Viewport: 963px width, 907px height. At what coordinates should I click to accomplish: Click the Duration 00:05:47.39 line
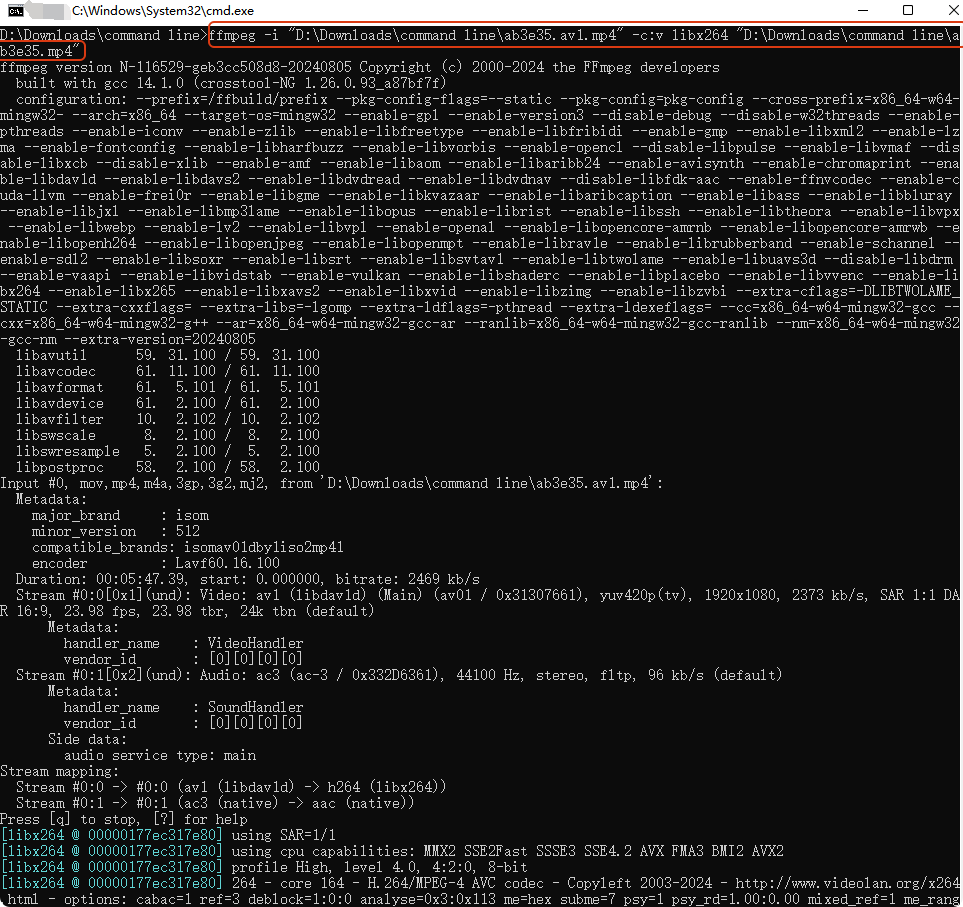(247, 579)
